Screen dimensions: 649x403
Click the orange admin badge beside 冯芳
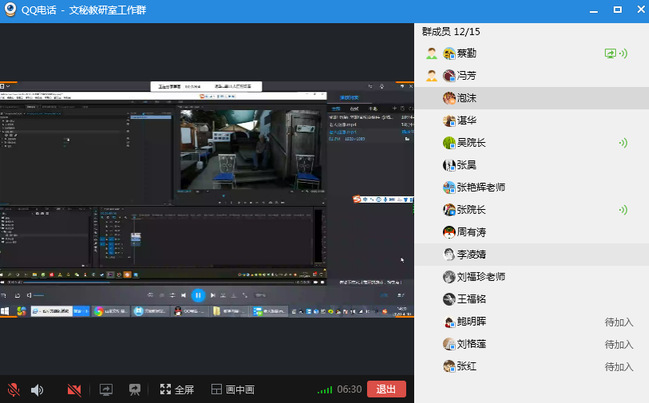click(431, 76)
